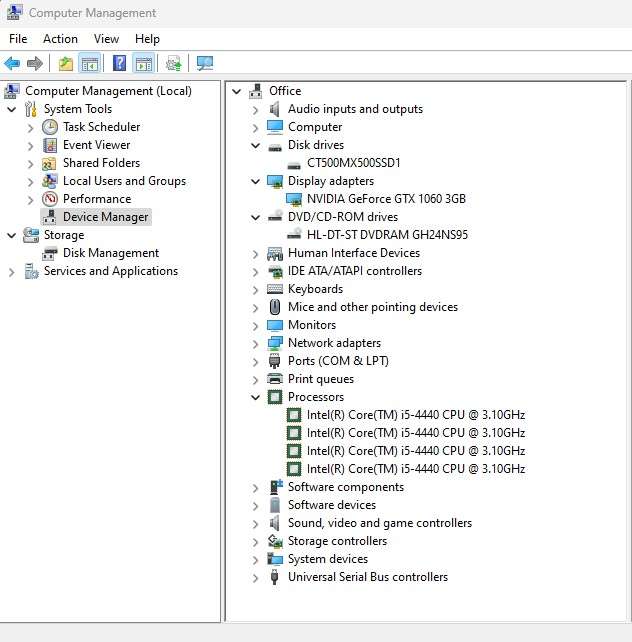Click the Up one level folder icon
The image size is (632, 642).
65,63
